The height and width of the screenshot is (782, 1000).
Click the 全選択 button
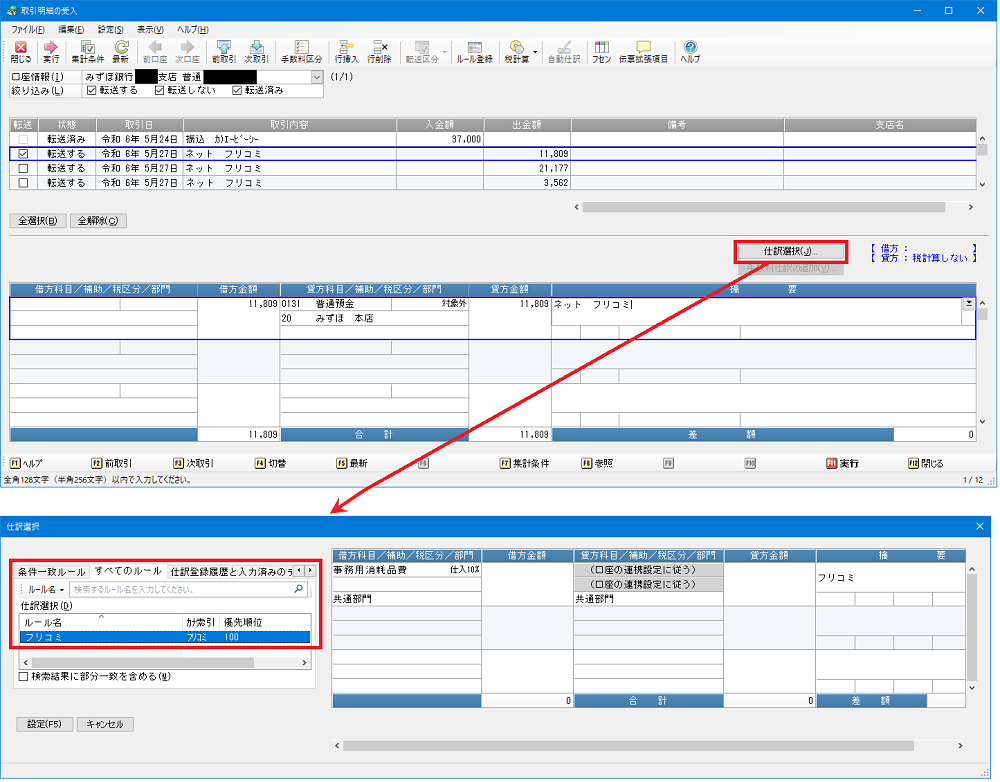pos(38,221)
